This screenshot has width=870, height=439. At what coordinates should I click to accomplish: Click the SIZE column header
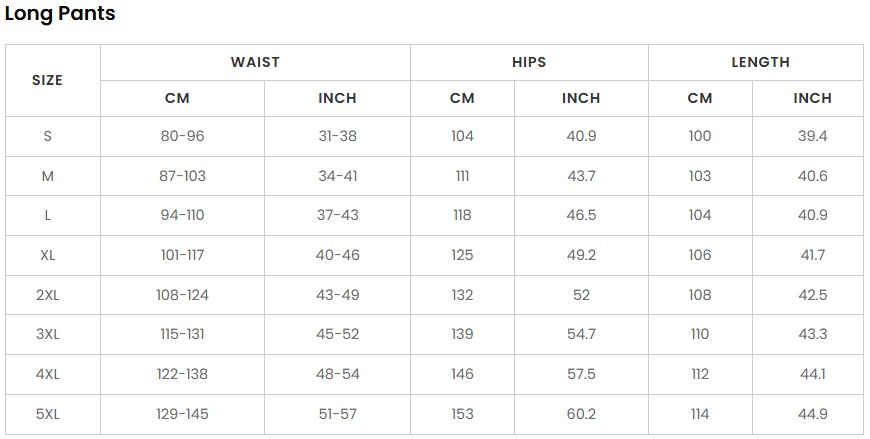(48, 80)
